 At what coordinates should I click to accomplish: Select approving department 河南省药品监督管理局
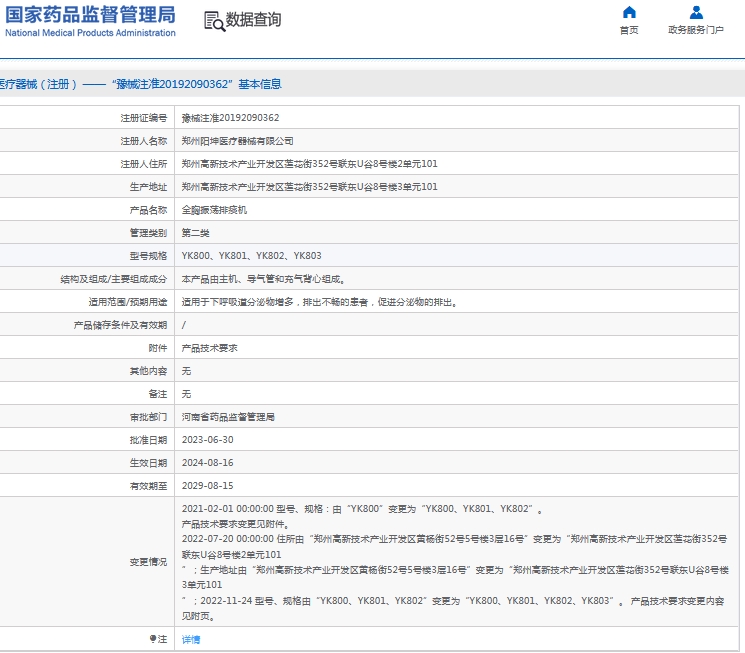228,417
